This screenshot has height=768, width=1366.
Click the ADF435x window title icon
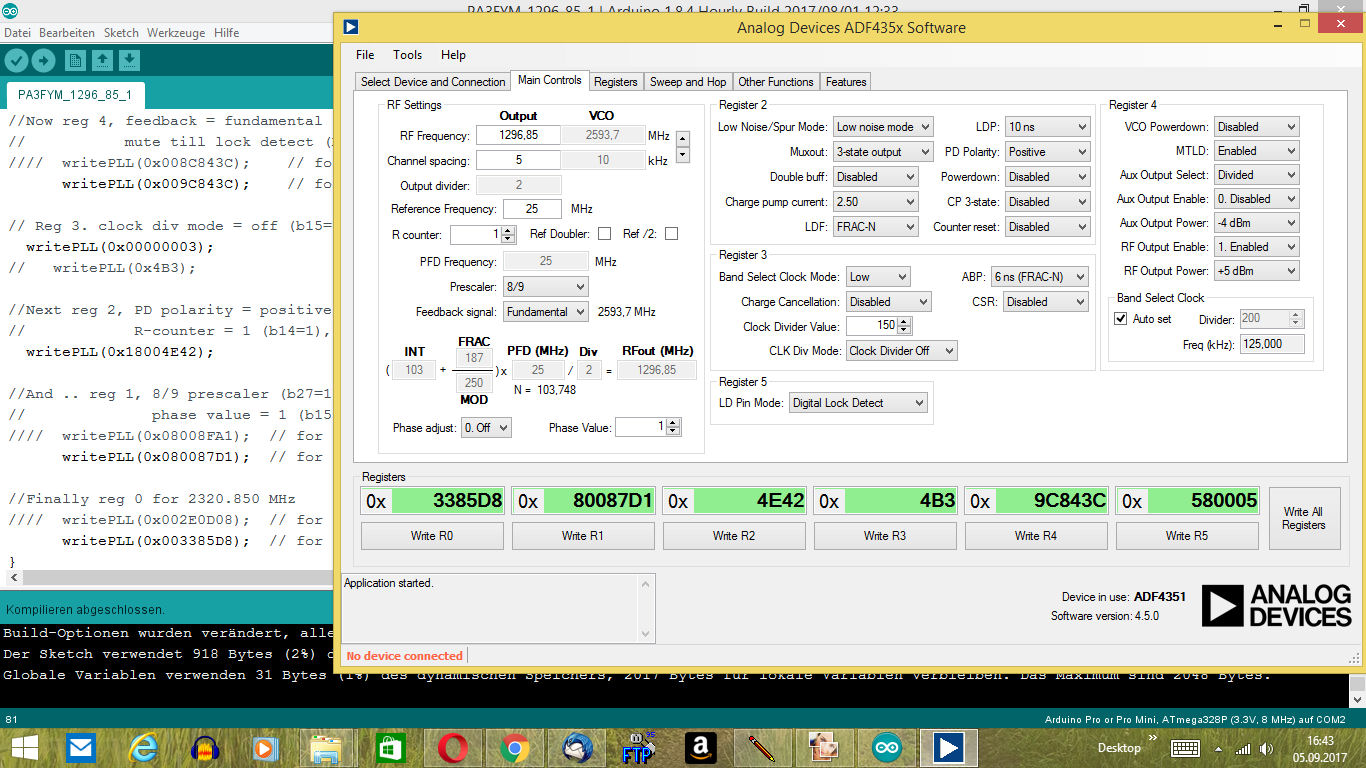pos(351,27)
